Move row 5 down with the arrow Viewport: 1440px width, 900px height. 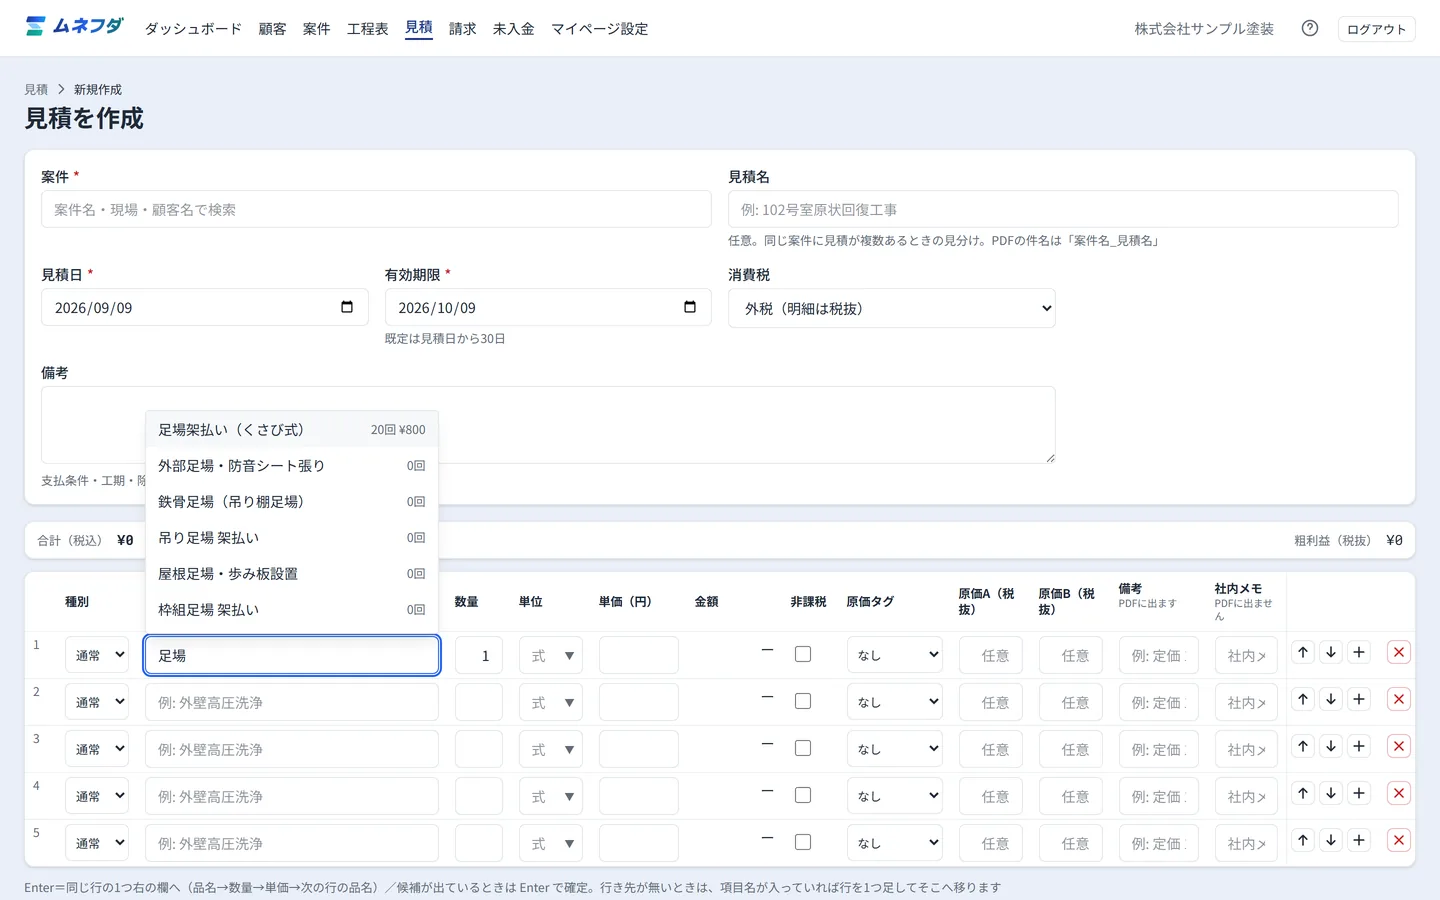click(1331, 840)
